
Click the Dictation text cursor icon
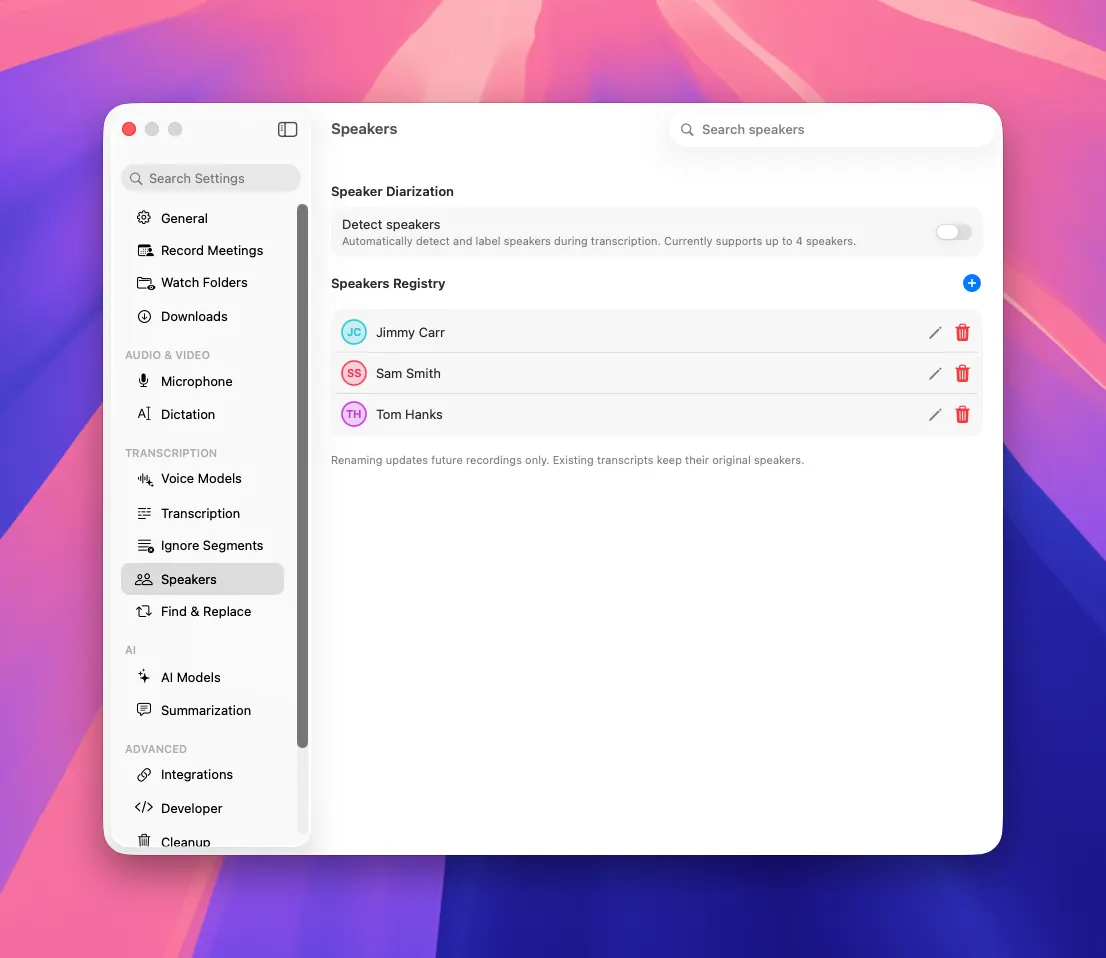pos(144,414)
